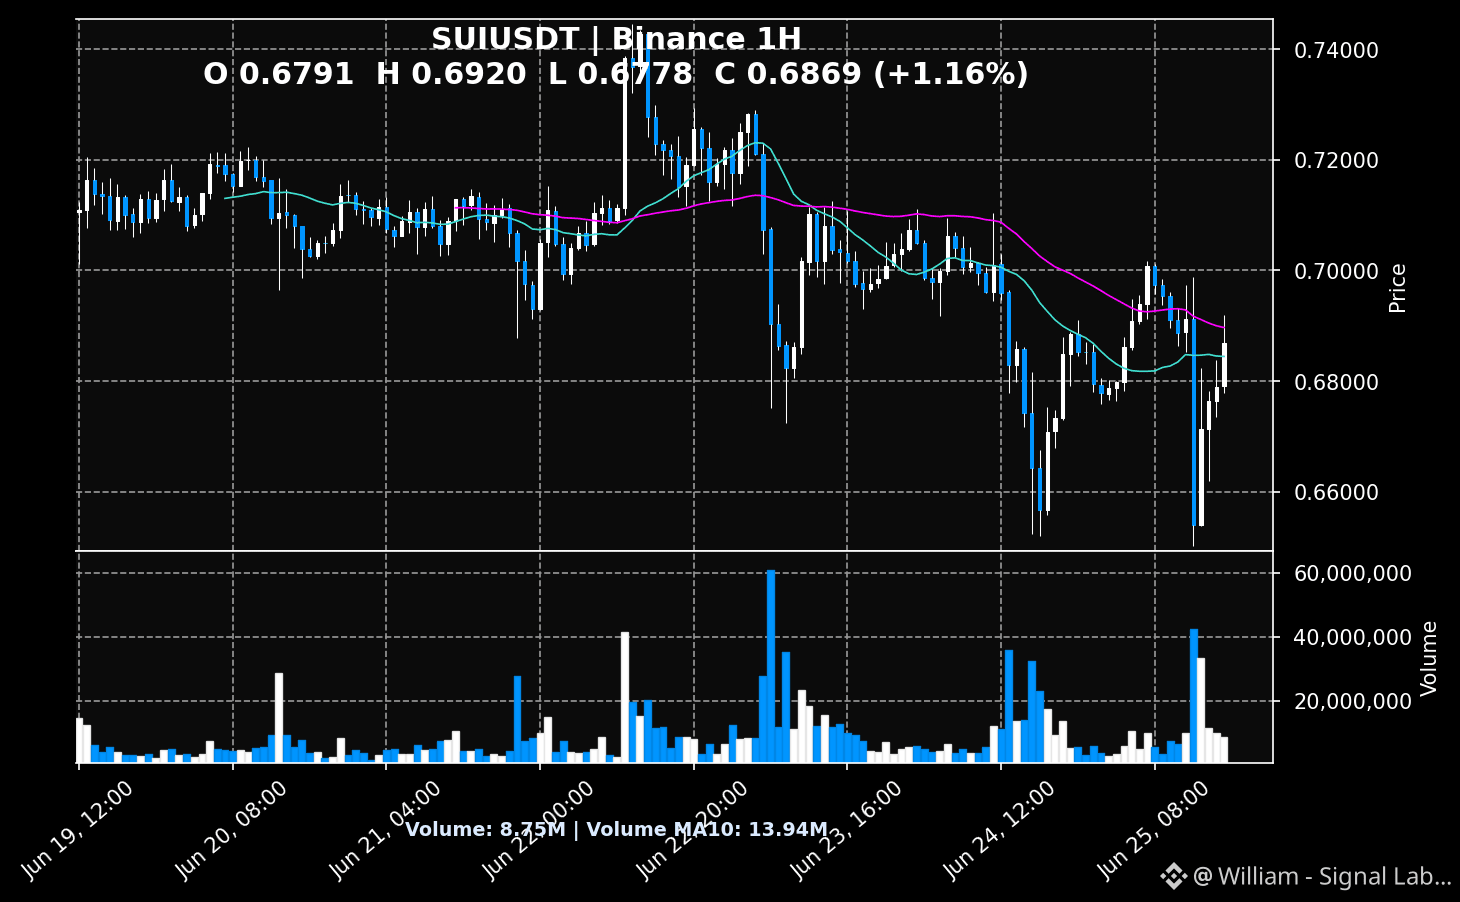Click the vertical "Volume" axis title

[1429, 658]
